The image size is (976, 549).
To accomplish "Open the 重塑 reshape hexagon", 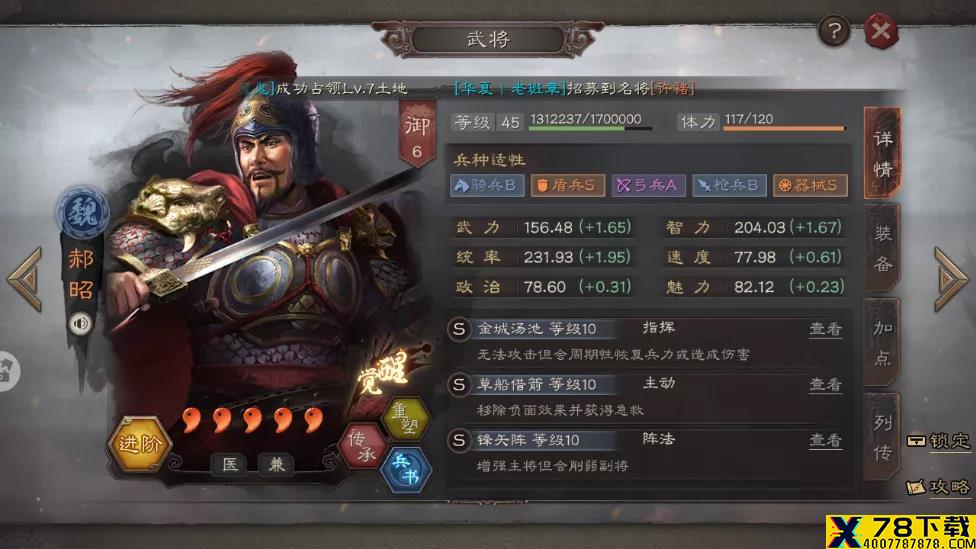I will point(406,419).
